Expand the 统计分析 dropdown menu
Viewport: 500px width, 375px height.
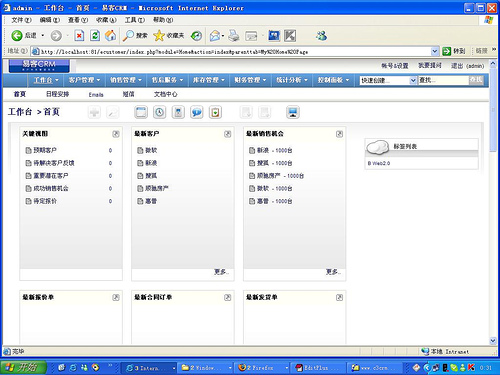(x=292, y=80)
